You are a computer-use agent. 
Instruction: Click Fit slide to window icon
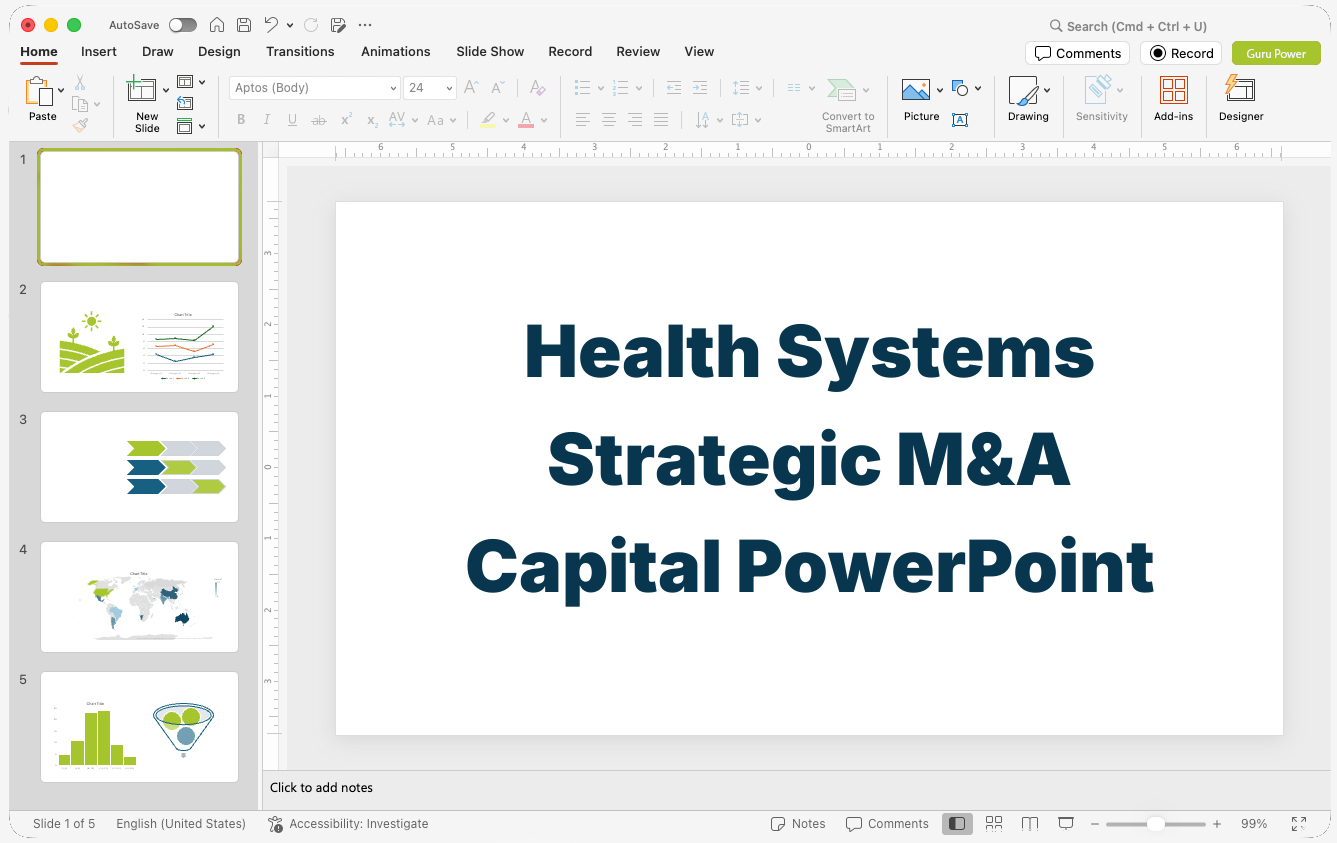(x=1299, y=824)
